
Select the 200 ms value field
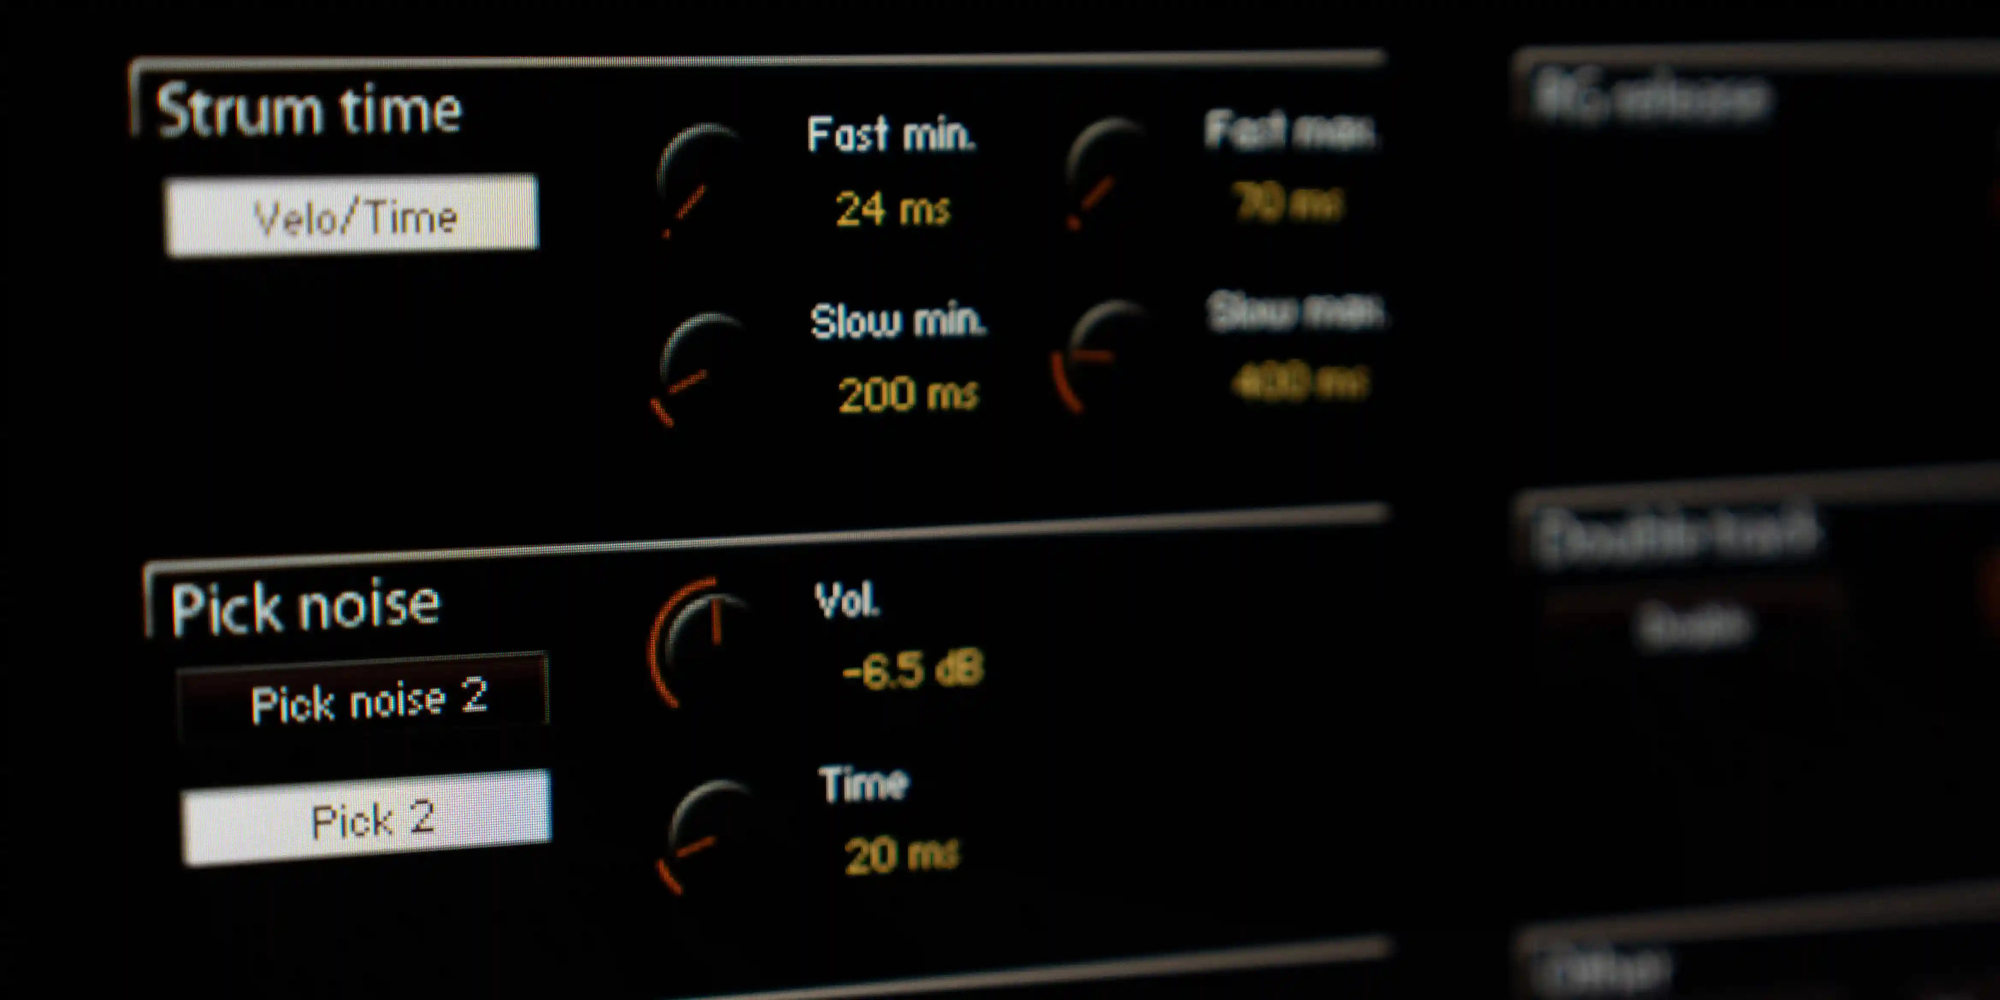pyautogui.click(x=907, y=394)
